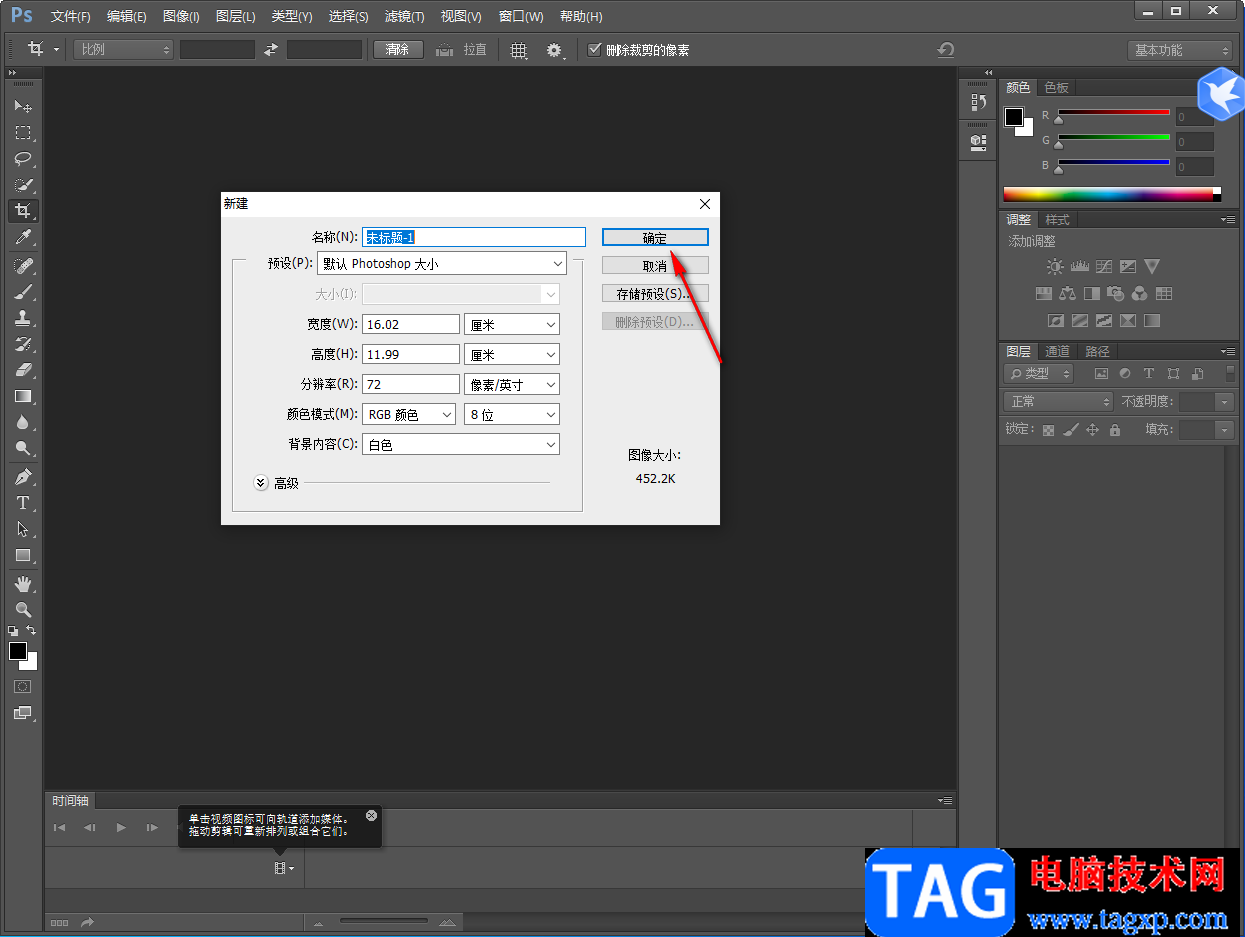Swap foreground and background colors
Screen dimensions: 1245x937
(x=32, y=630)
